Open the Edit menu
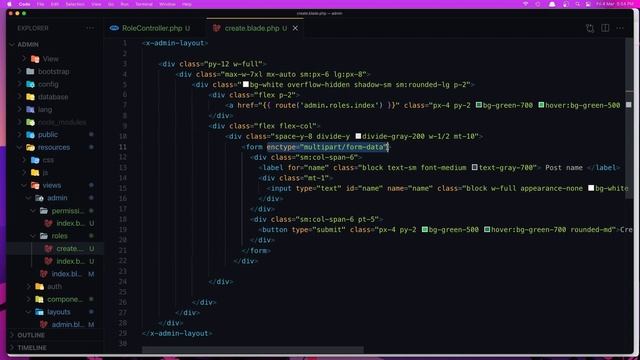 (55, 4)
